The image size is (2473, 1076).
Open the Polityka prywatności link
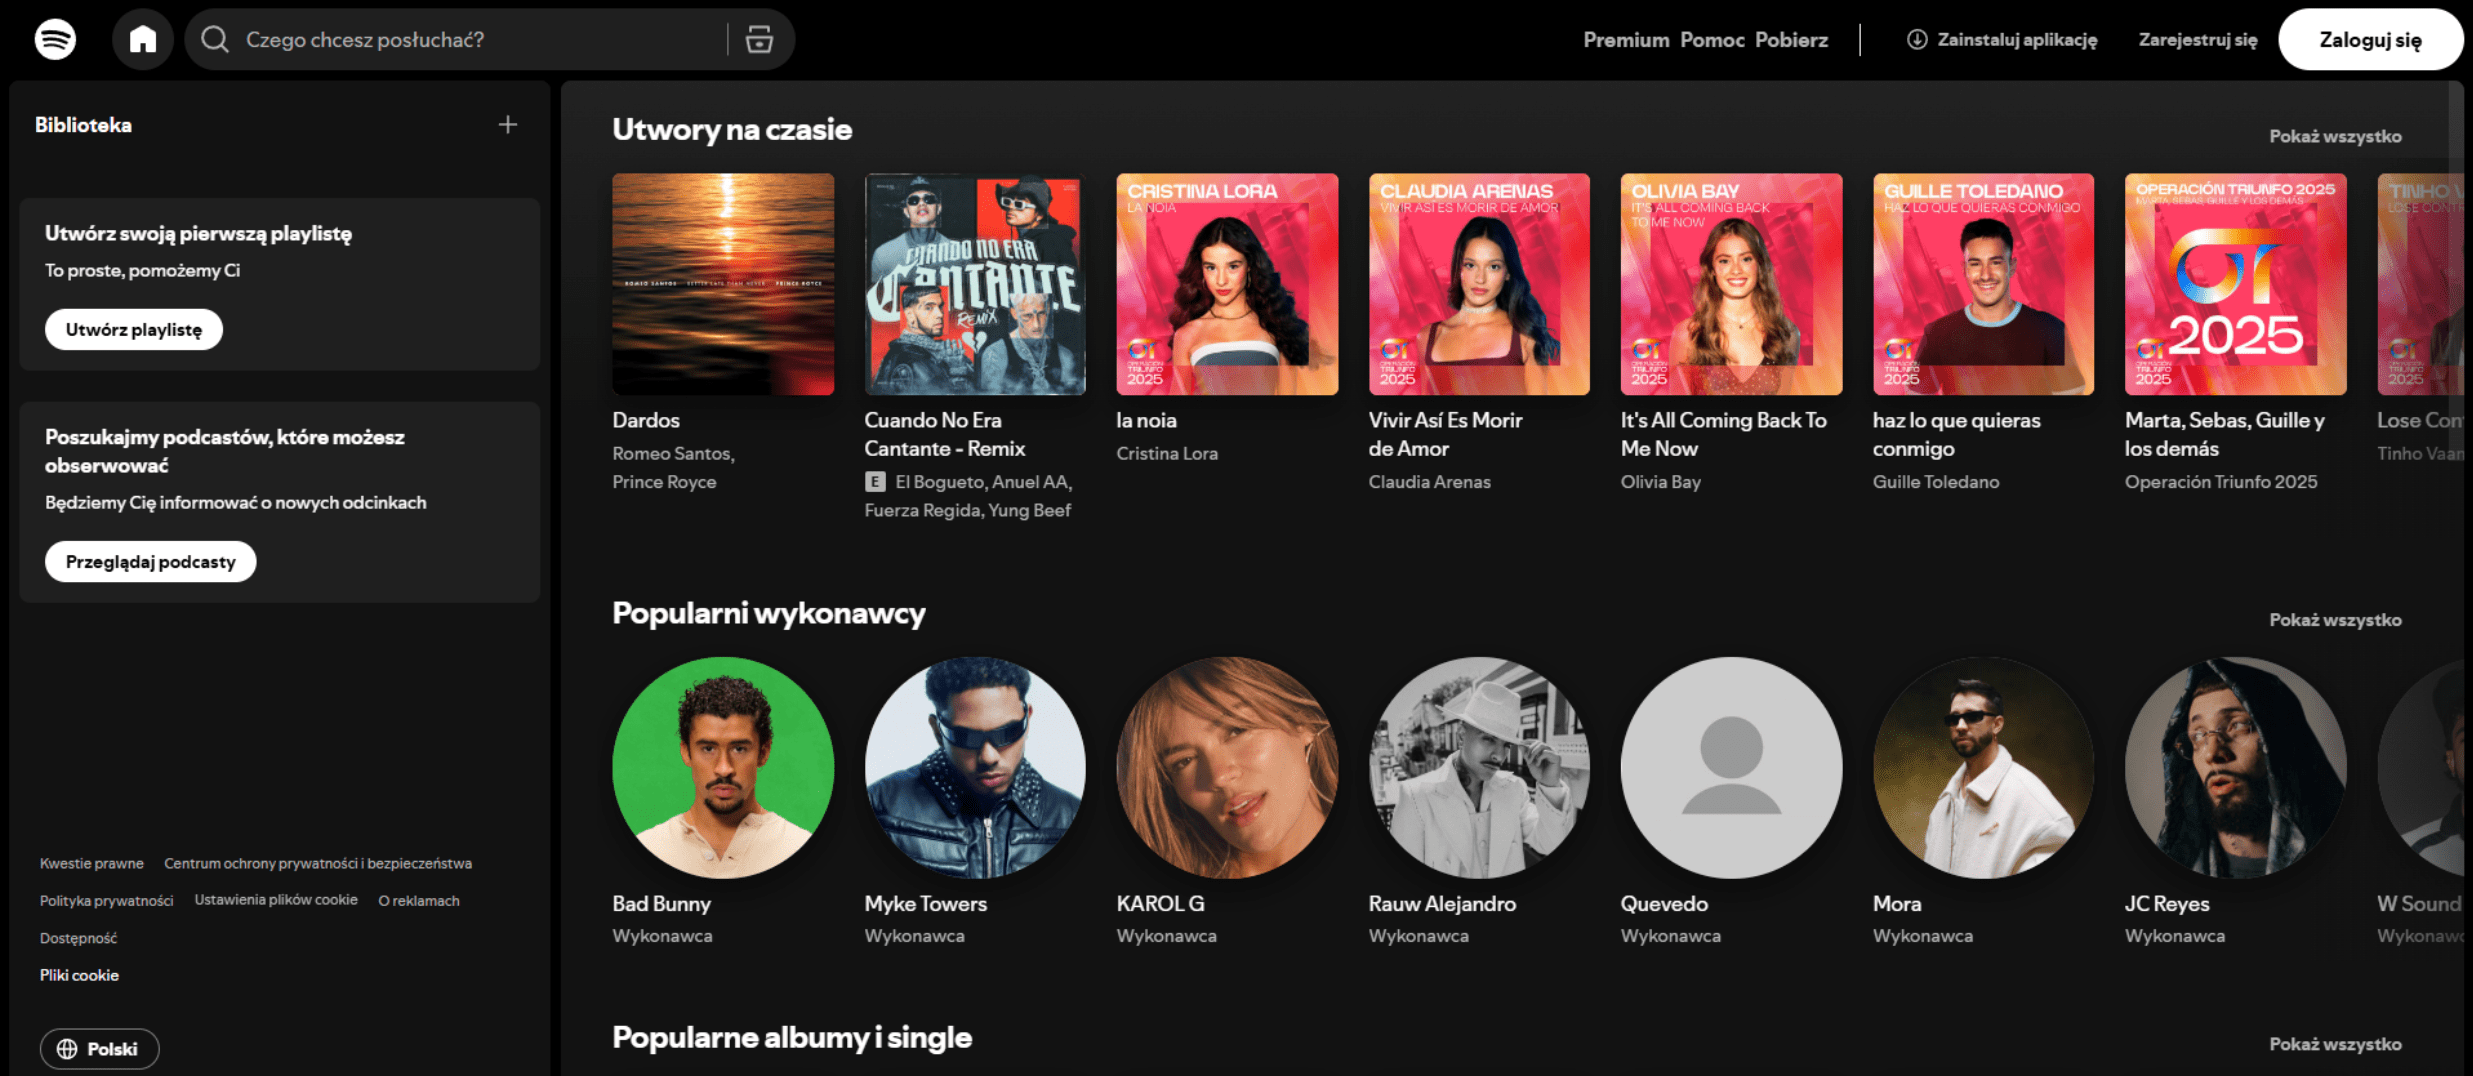tap(106, 901)
